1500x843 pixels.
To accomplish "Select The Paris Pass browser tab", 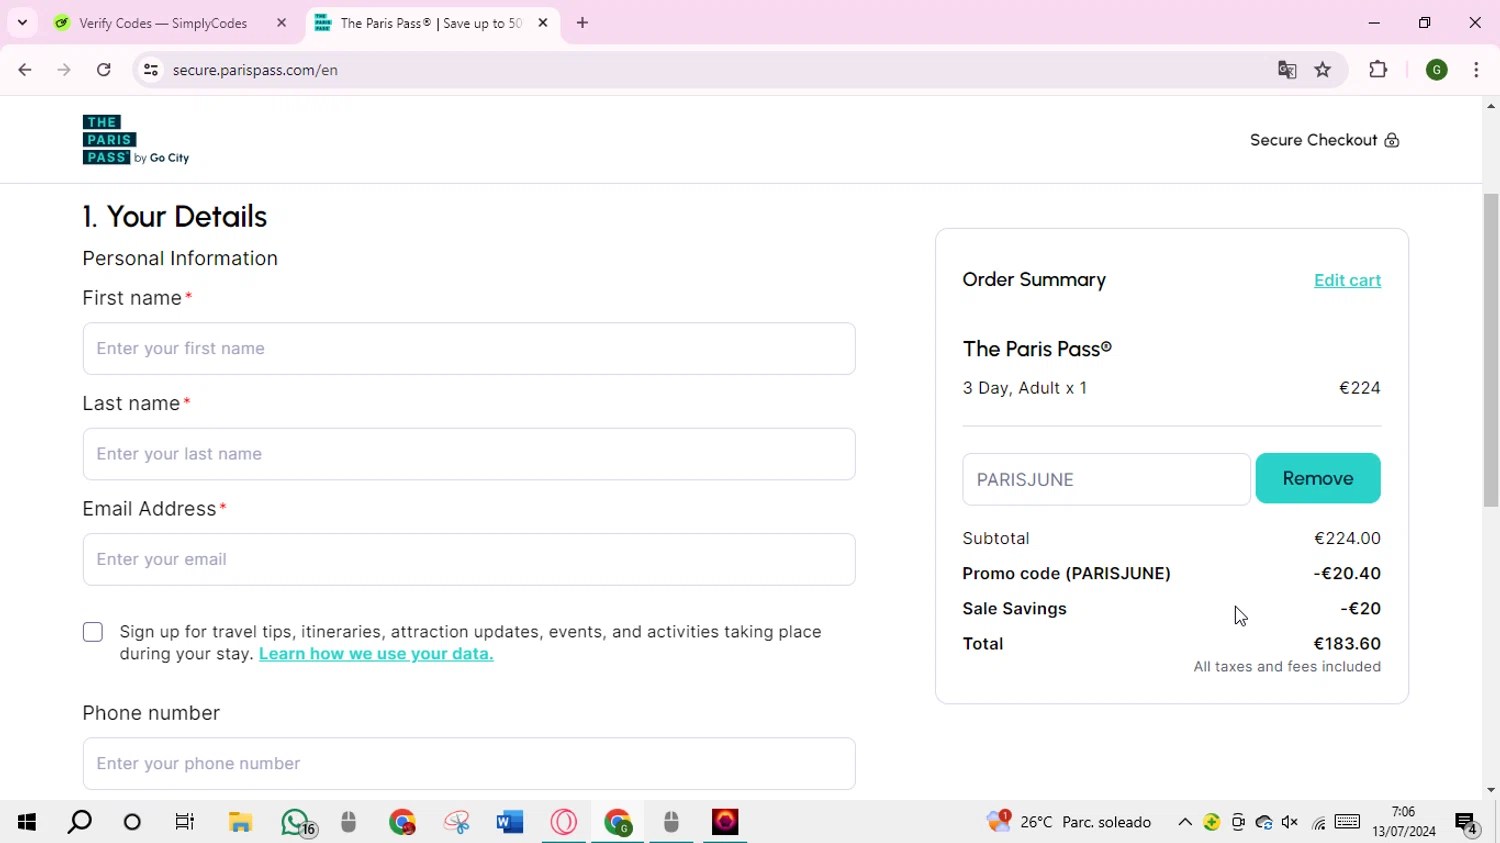I will [x=432, y=23].
